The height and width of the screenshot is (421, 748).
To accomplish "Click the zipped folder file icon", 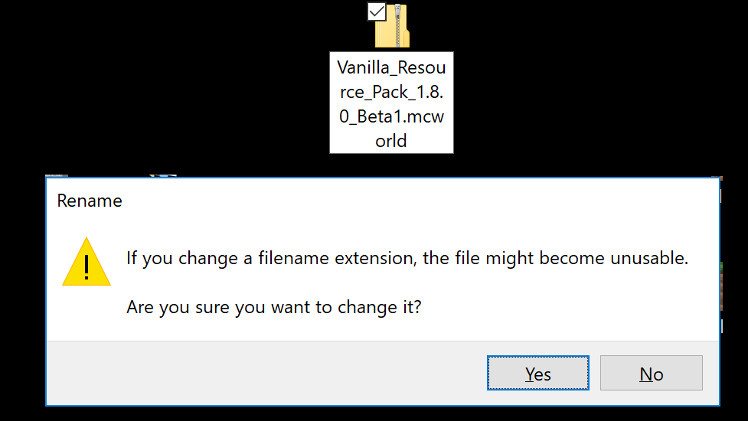I will point(392,28).
